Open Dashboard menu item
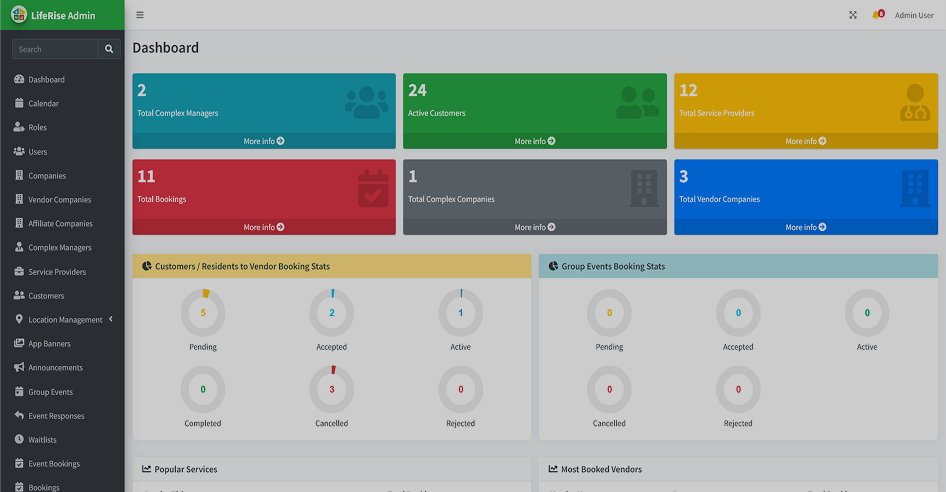 62,79
